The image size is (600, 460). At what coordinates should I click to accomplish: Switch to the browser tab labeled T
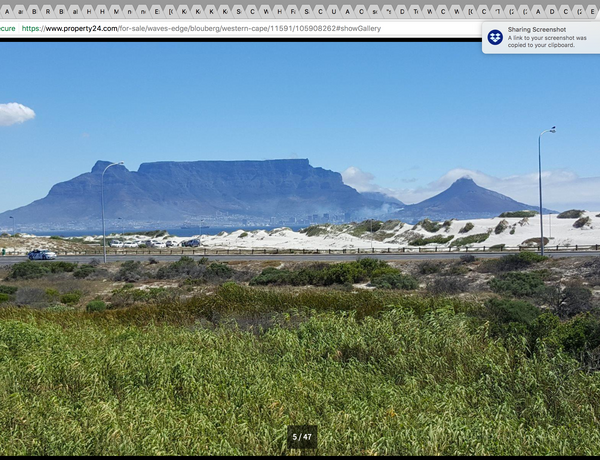point(415,10)
